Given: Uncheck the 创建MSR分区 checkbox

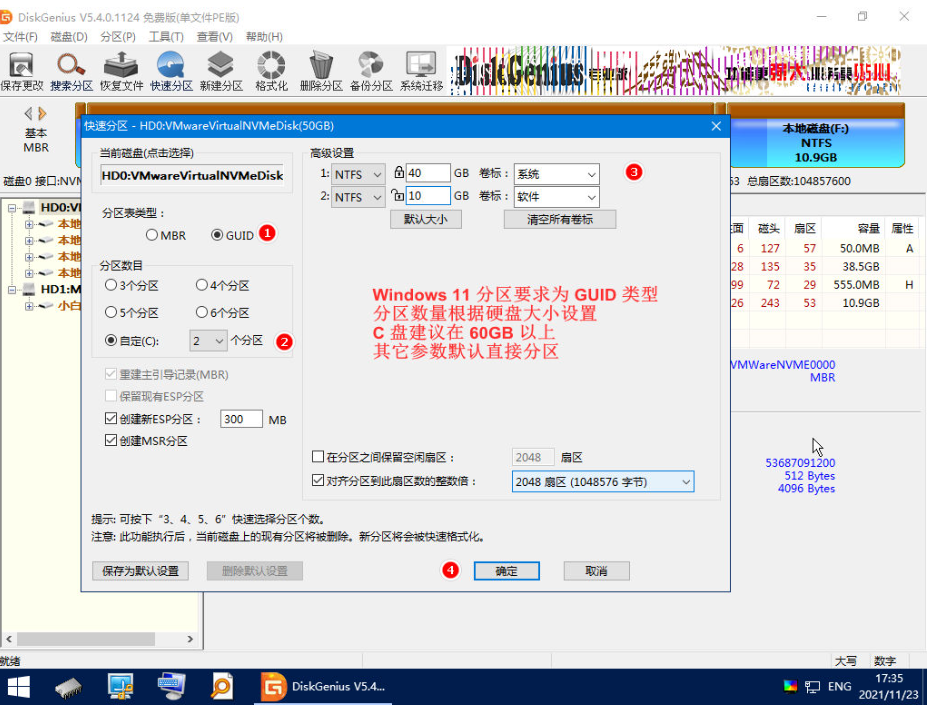Looking at the screenshot, I should pos(111,441).
